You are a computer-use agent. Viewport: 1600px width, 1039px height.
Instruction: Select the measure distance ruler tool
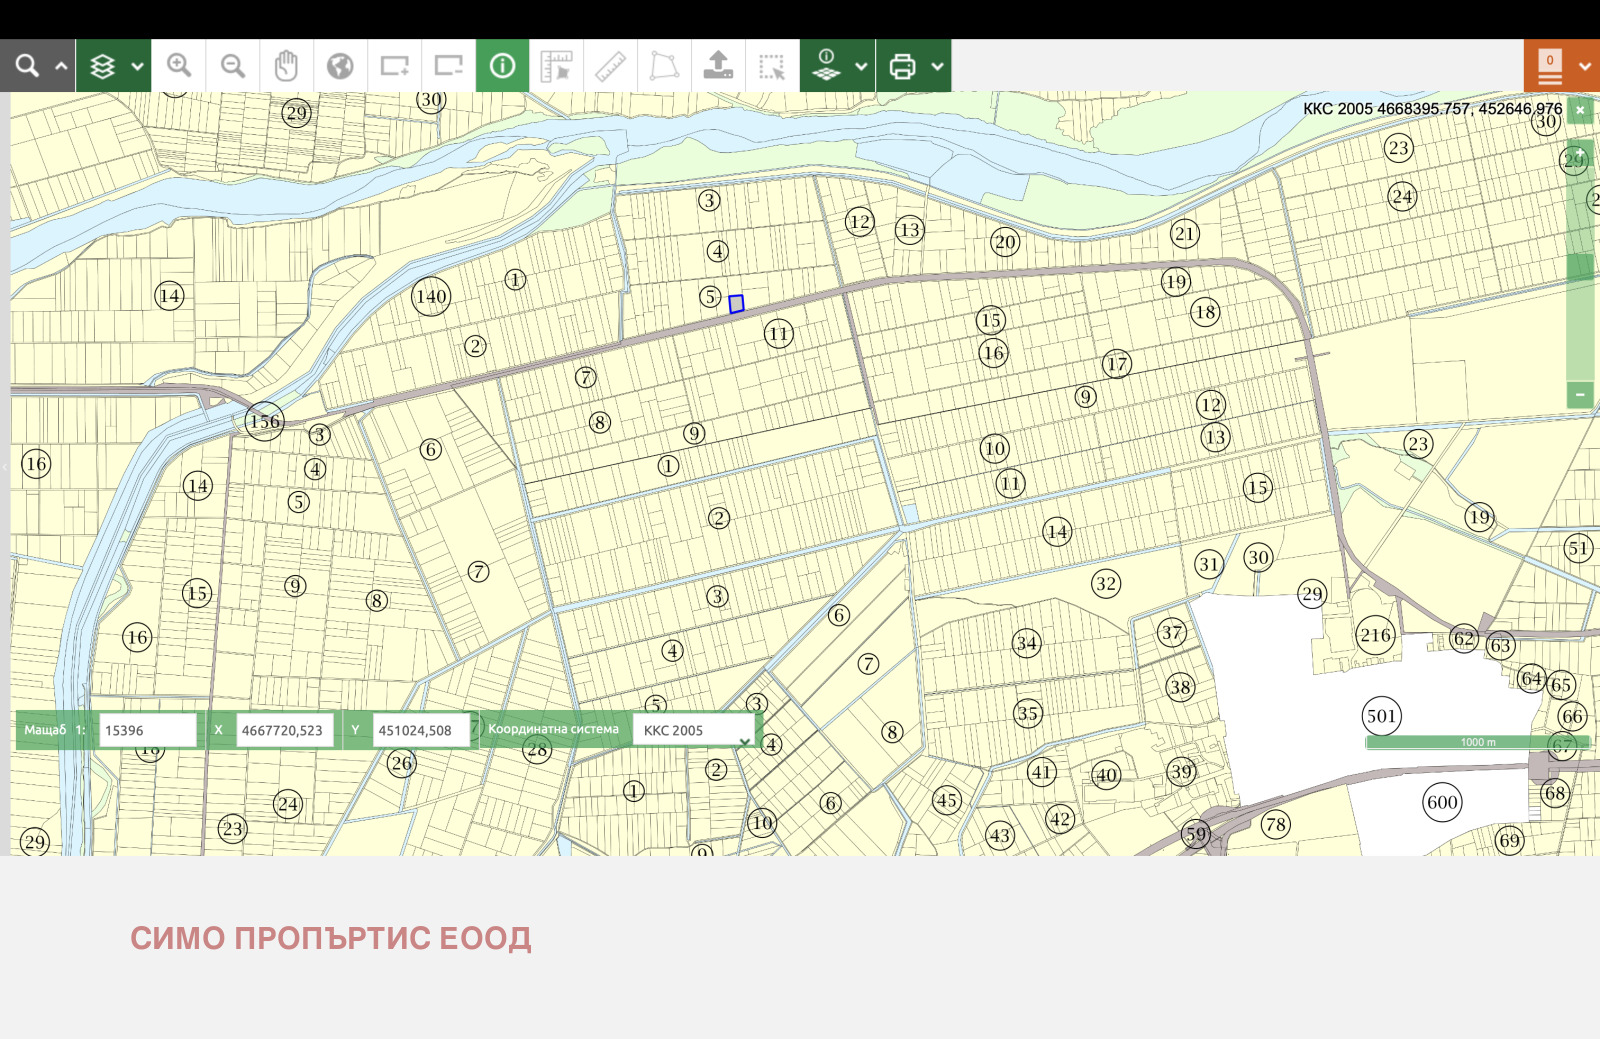610,66
